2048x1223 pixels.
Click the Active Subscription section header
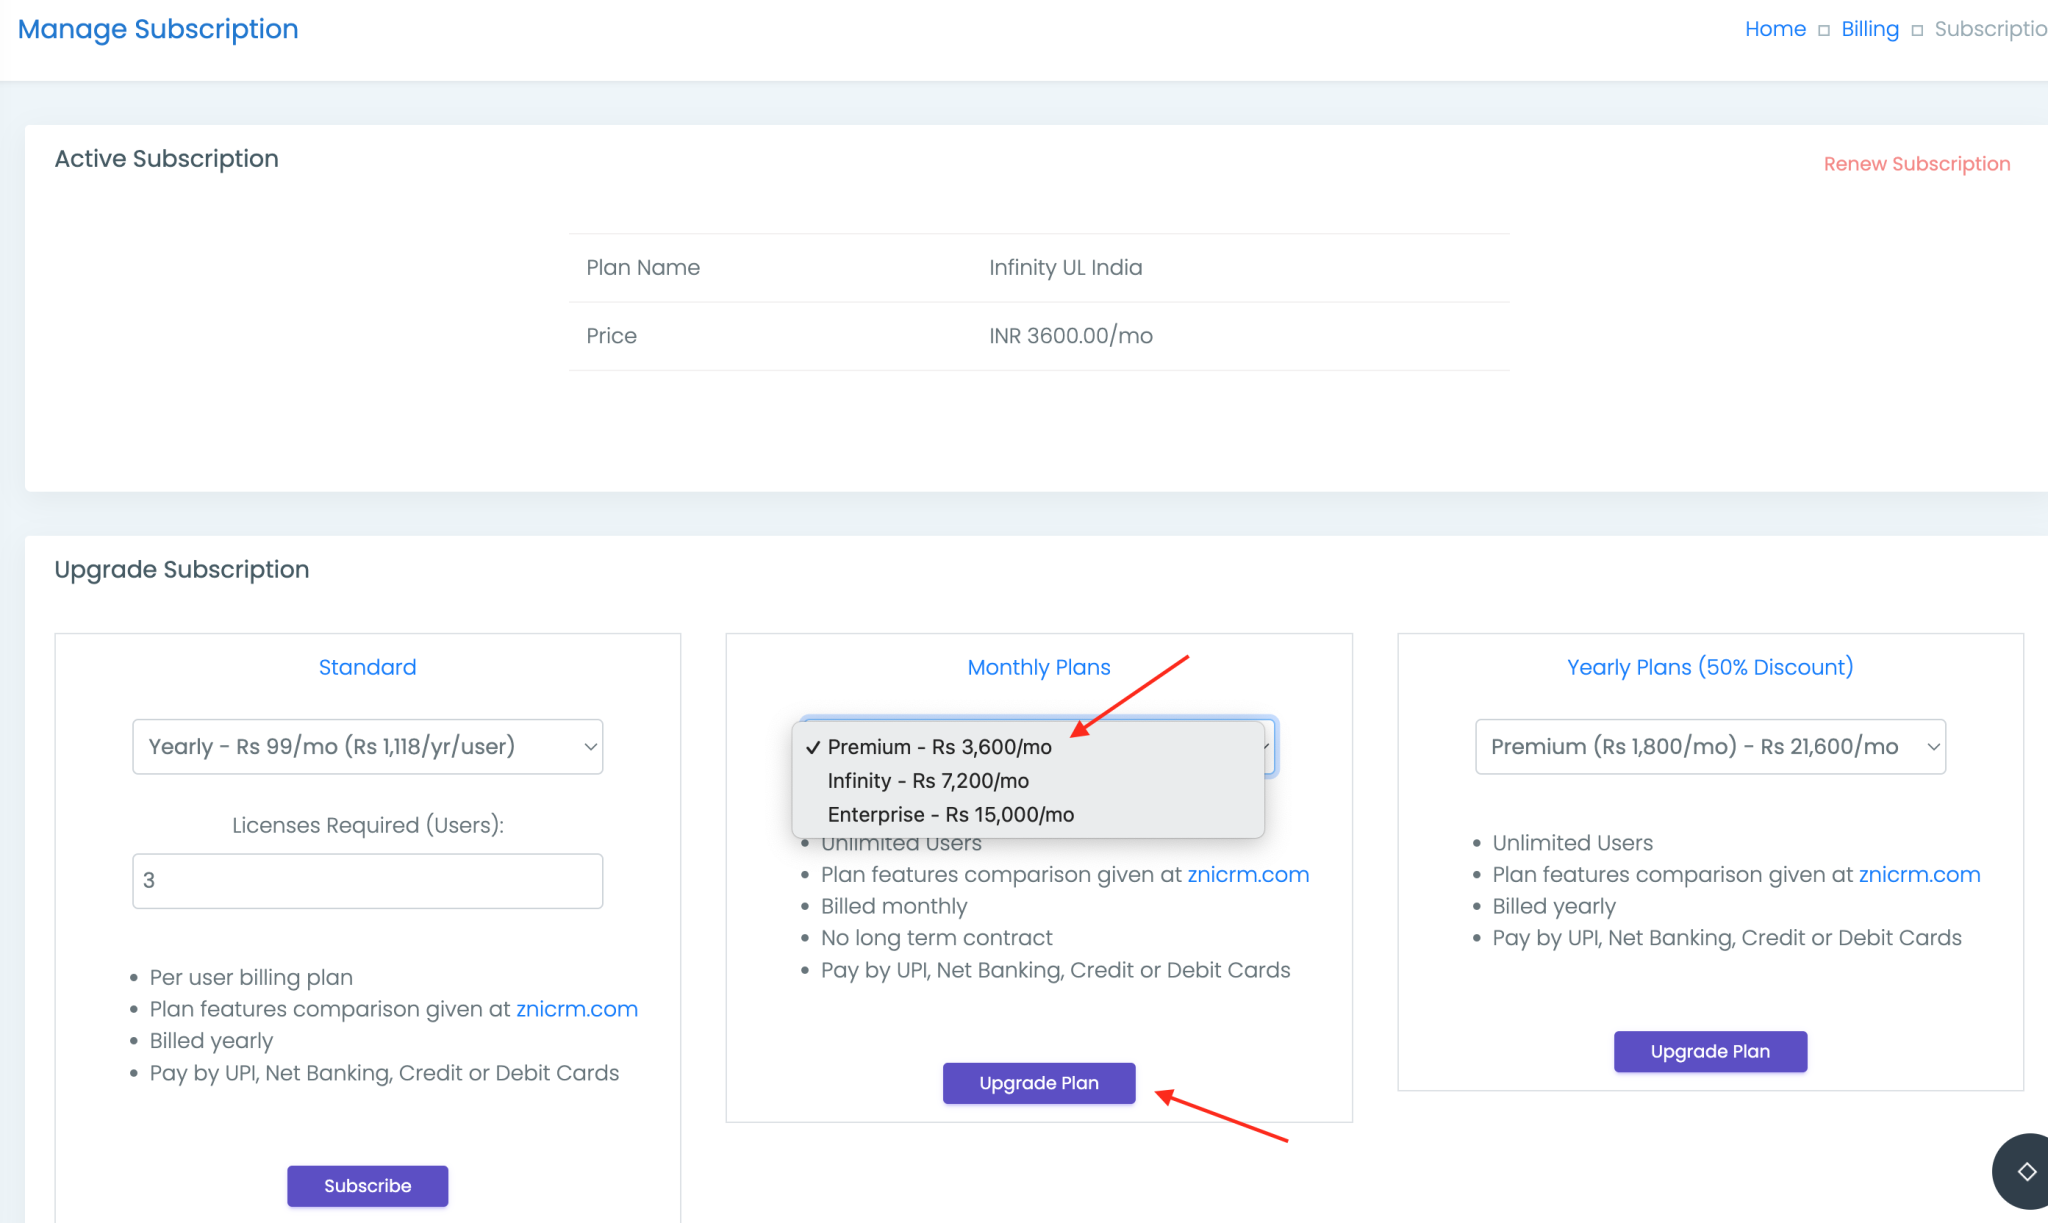pyautogui.click(x=166, y=158)
